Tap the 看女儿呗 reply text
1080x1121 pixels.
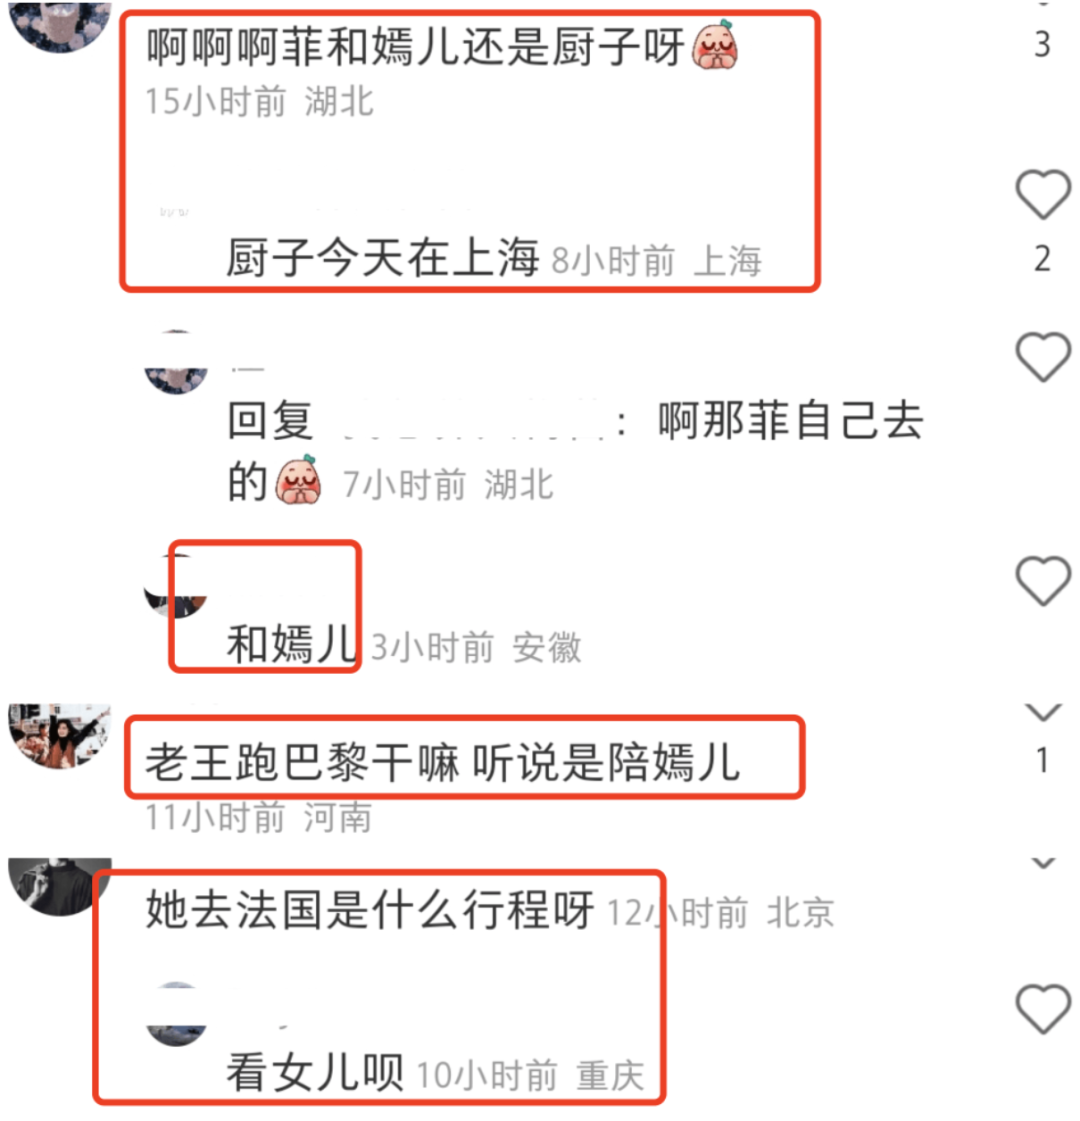point(315,1072)
